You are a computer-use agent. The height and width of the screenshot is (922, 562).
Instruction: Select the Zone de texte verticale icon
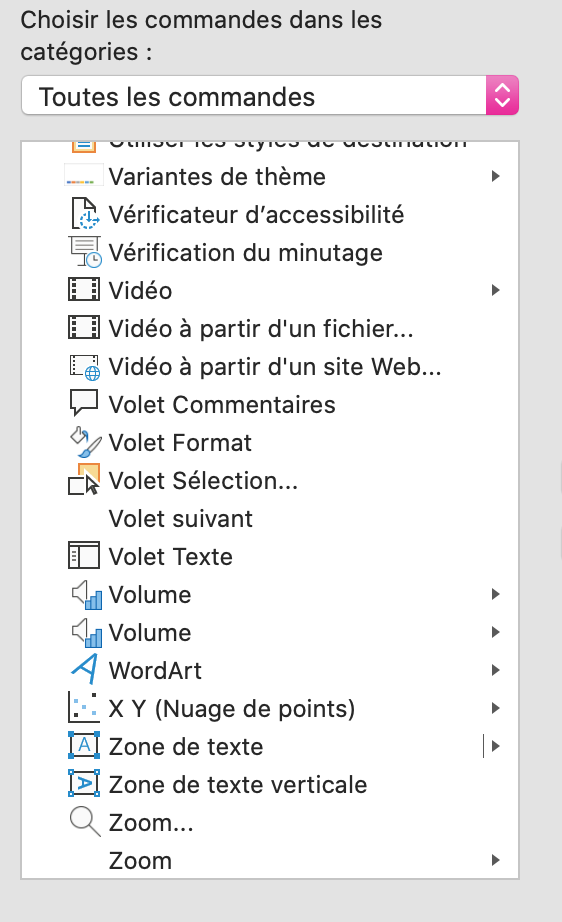point(84,784)
